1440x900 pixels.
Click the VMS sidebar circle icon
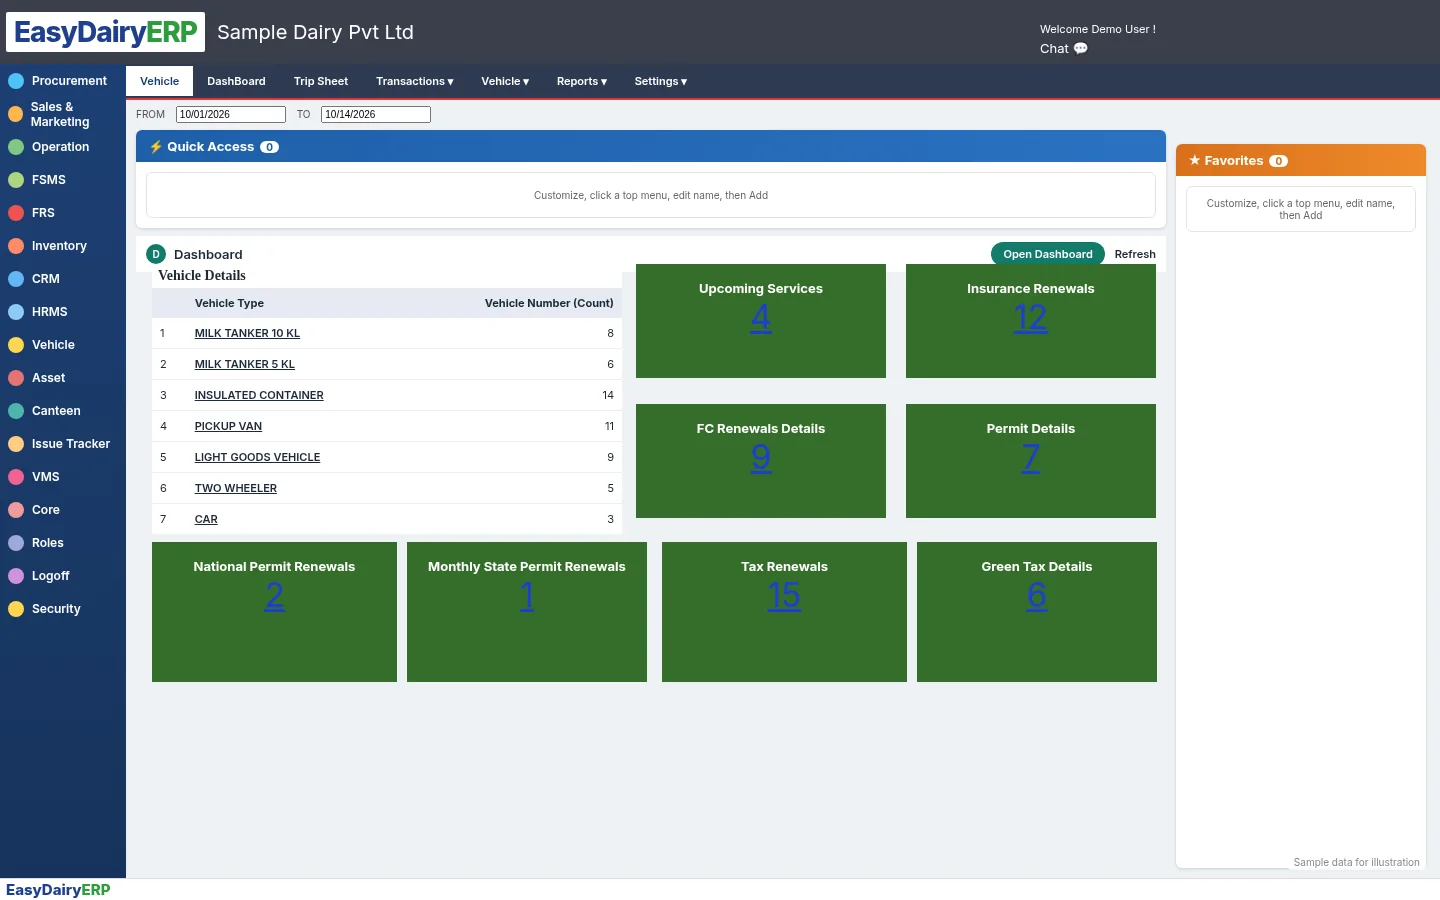tap(16, 477)
